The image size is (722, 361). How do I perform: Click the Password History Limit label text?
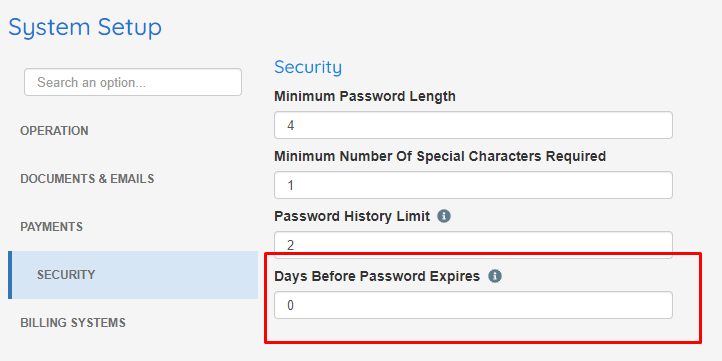point(352,216)
